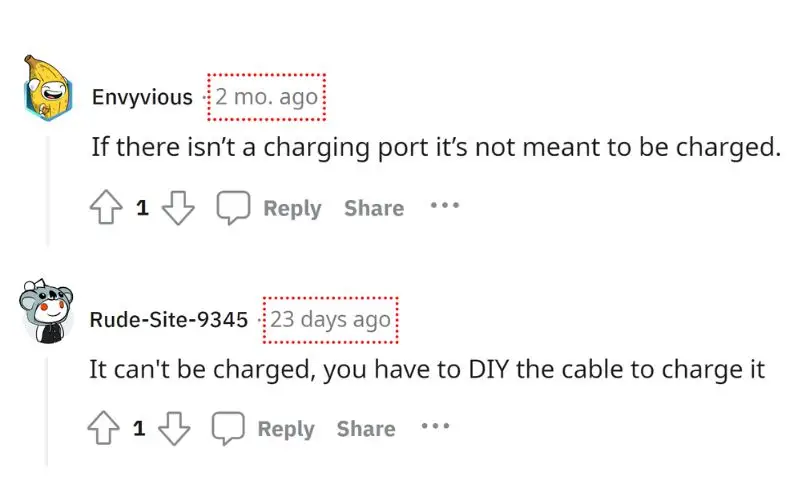Viewport: 800px width, 500px height.
Task: Collapse Envyvious comment thread line
Action: click(x=48, y=191)
